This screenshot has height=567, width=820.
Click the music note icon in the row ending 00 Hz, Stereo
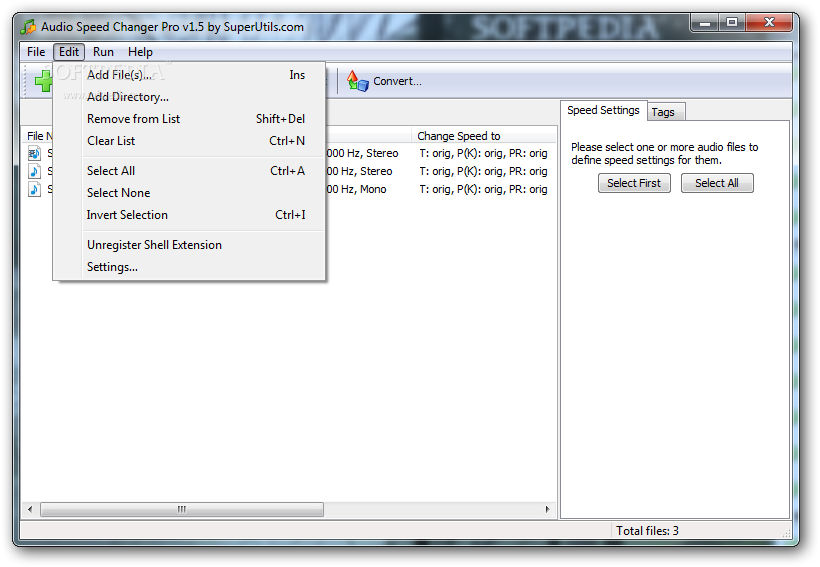point(35,171)
